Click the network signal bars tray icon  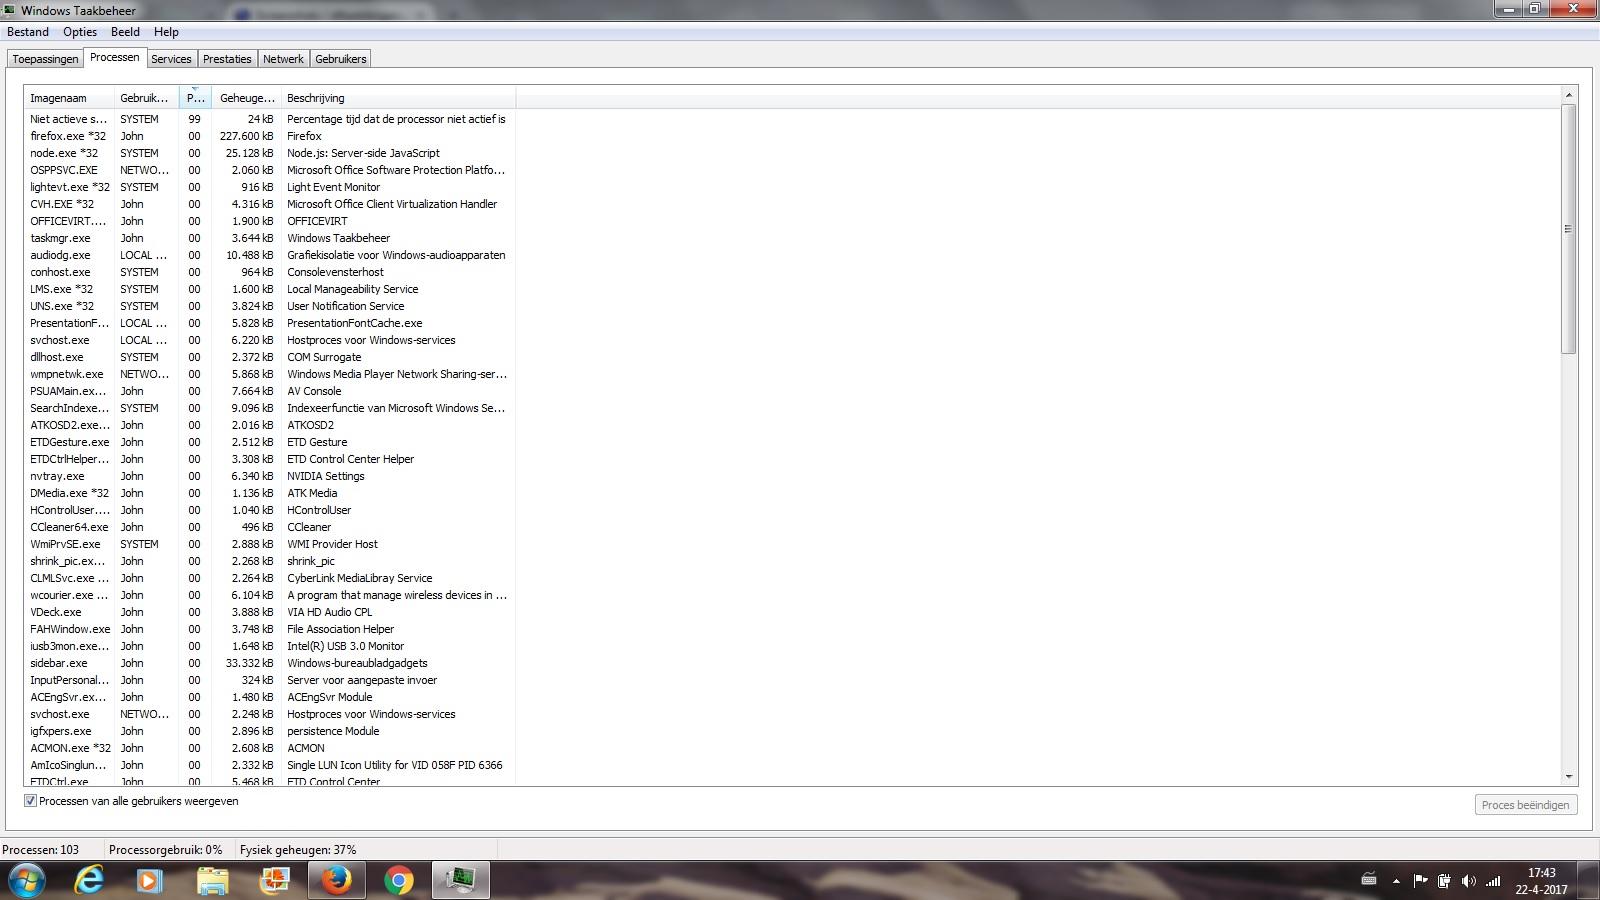point(1493,881)
